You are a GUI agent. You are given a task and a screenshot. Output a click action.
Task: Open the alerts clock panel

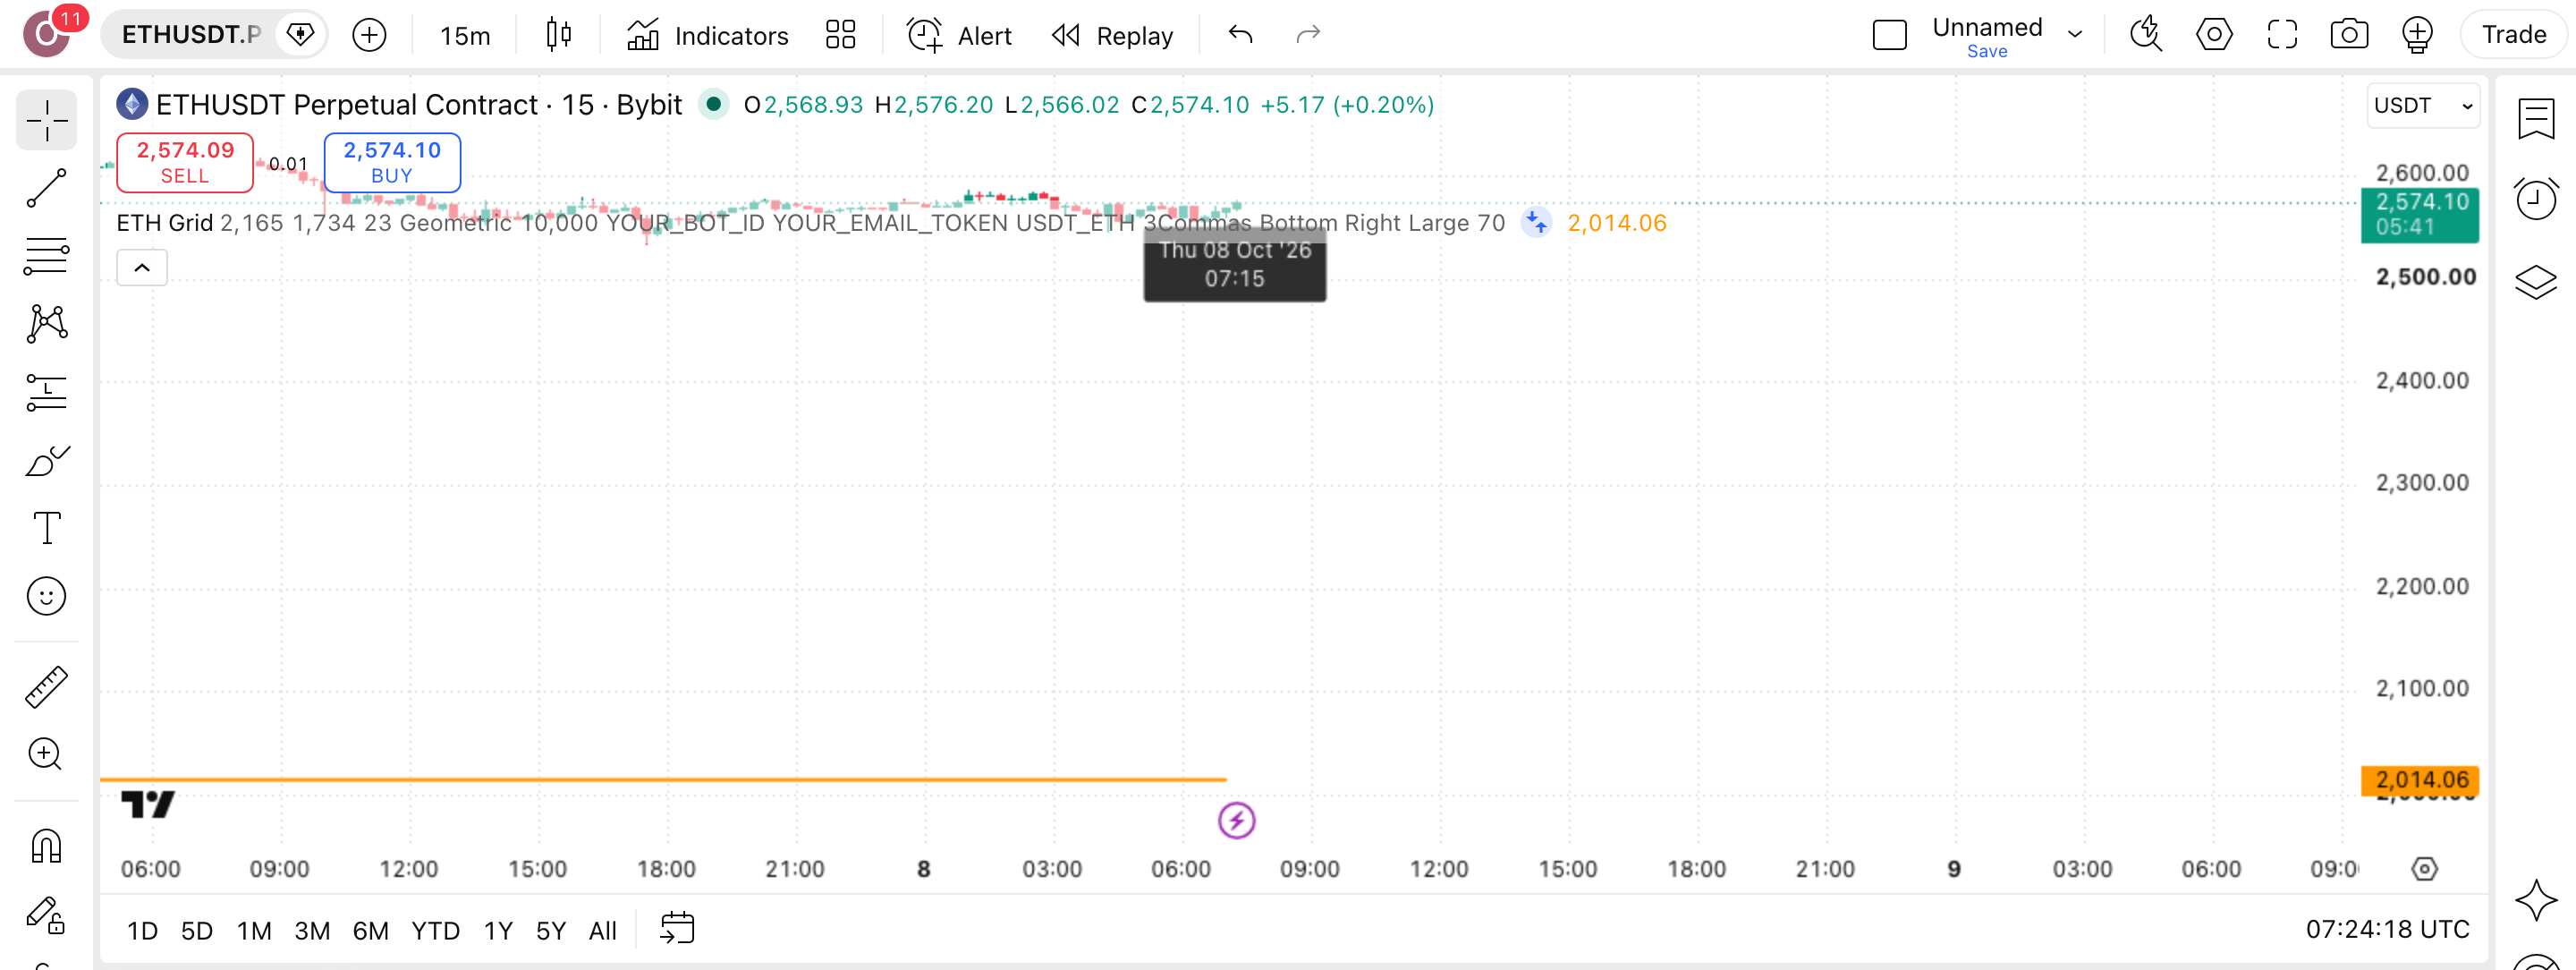click(x=2536, y=199)
